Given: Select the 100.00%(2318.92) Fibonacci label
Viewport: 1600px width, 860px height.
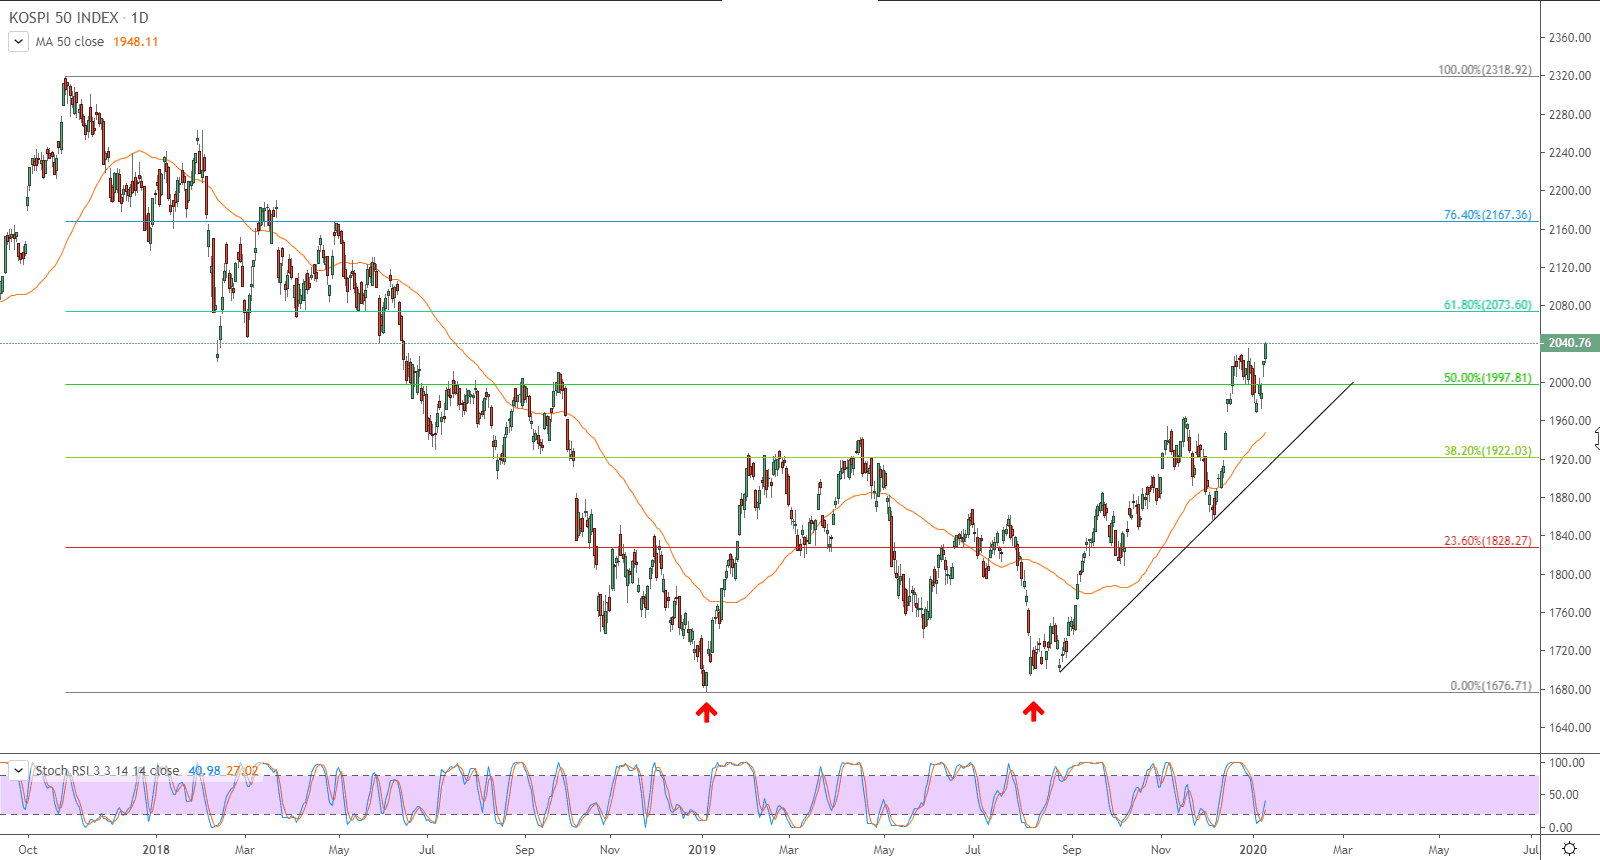Looking at the screenshot, I should pyautogui.click(x=1484, y=70).
